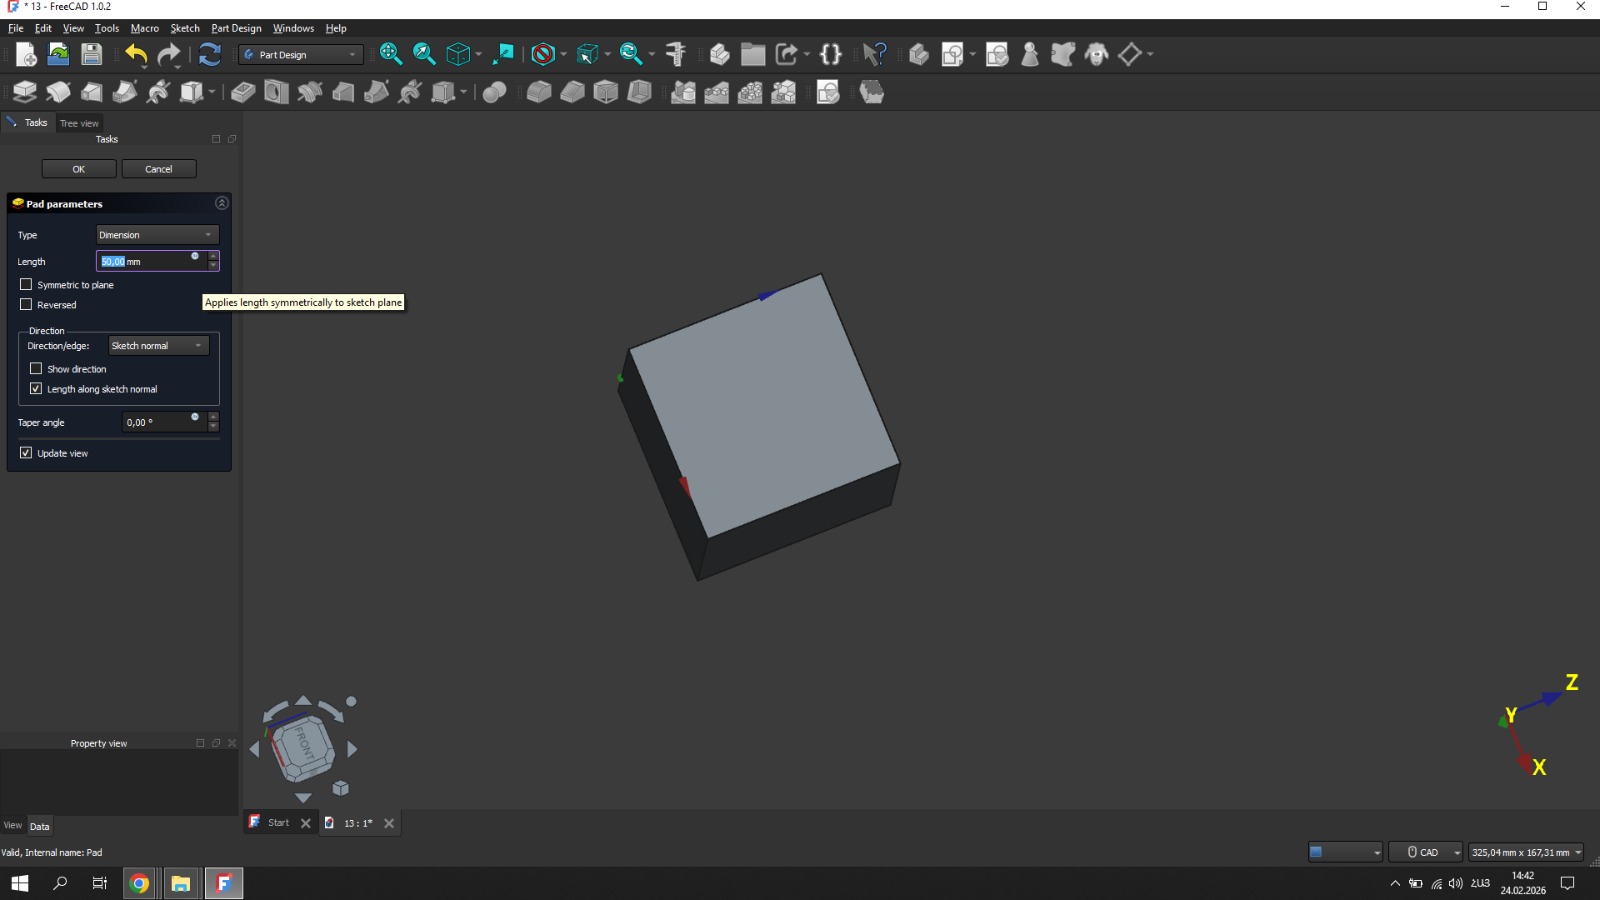Open the Type dropdown showing Dimension
The height and width of the screenshot is (900, 1600).
point(157,235)
